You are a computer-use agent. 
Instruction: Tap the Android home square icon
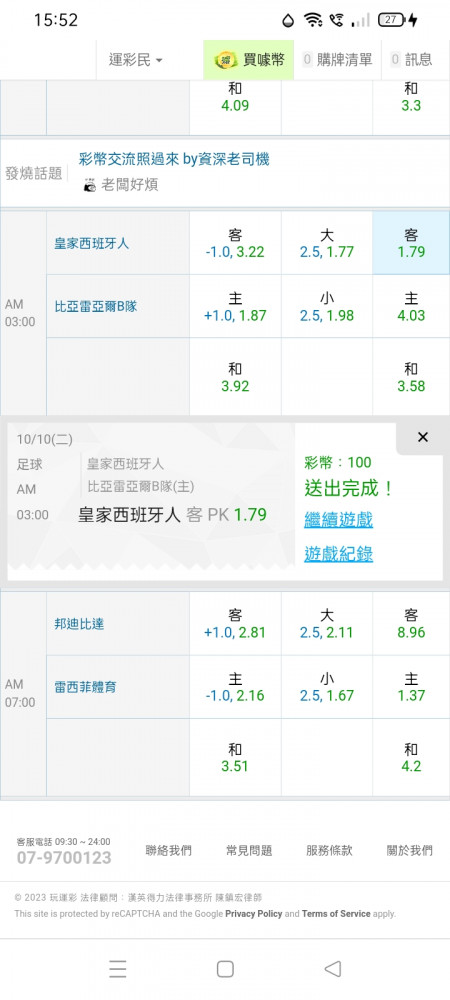[225, 969]
